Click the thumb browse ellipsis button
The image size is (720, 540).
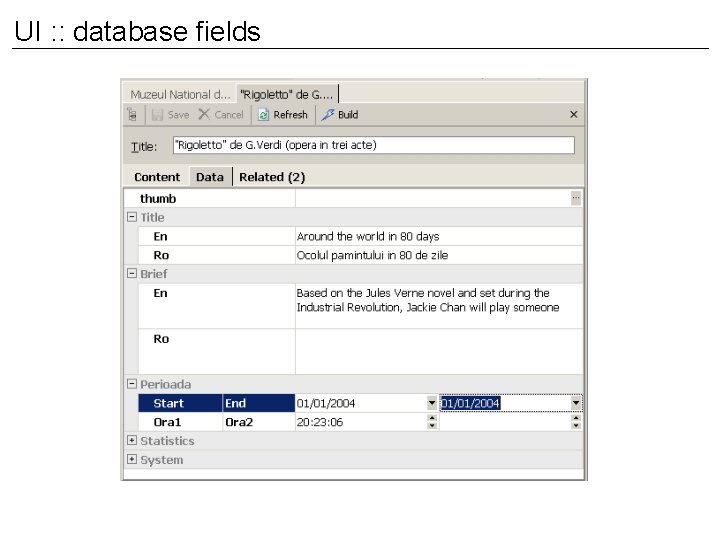point(576,198)
